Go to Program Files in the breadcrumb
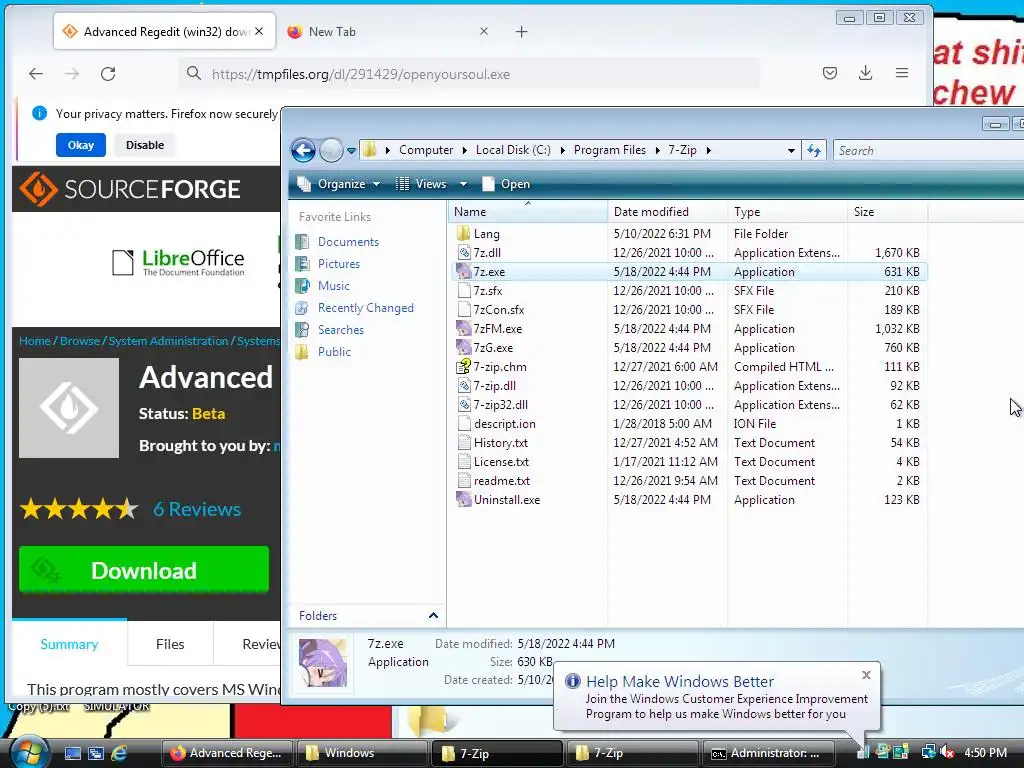The width and height of the screenshot is (1024, 768). pos(609,150)
